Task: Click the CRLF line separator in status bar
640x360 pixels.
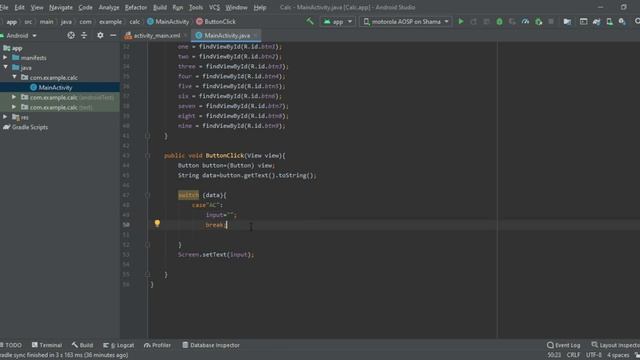Action: click(573, 355)
